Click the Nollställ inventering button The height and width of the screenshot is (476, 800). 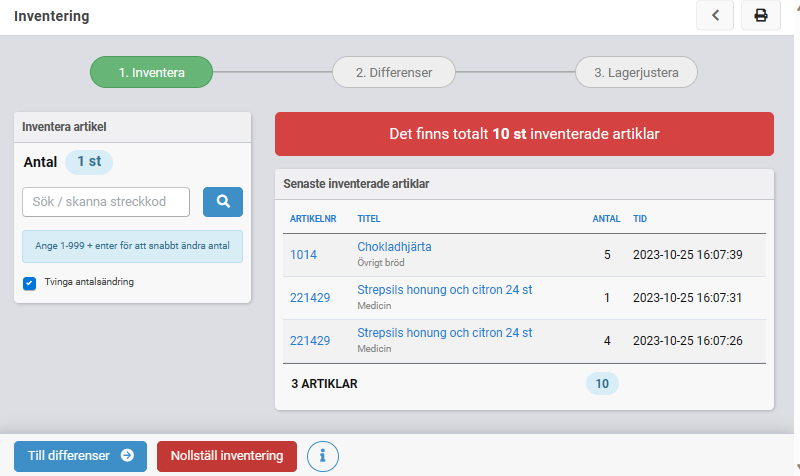(227, 456)
